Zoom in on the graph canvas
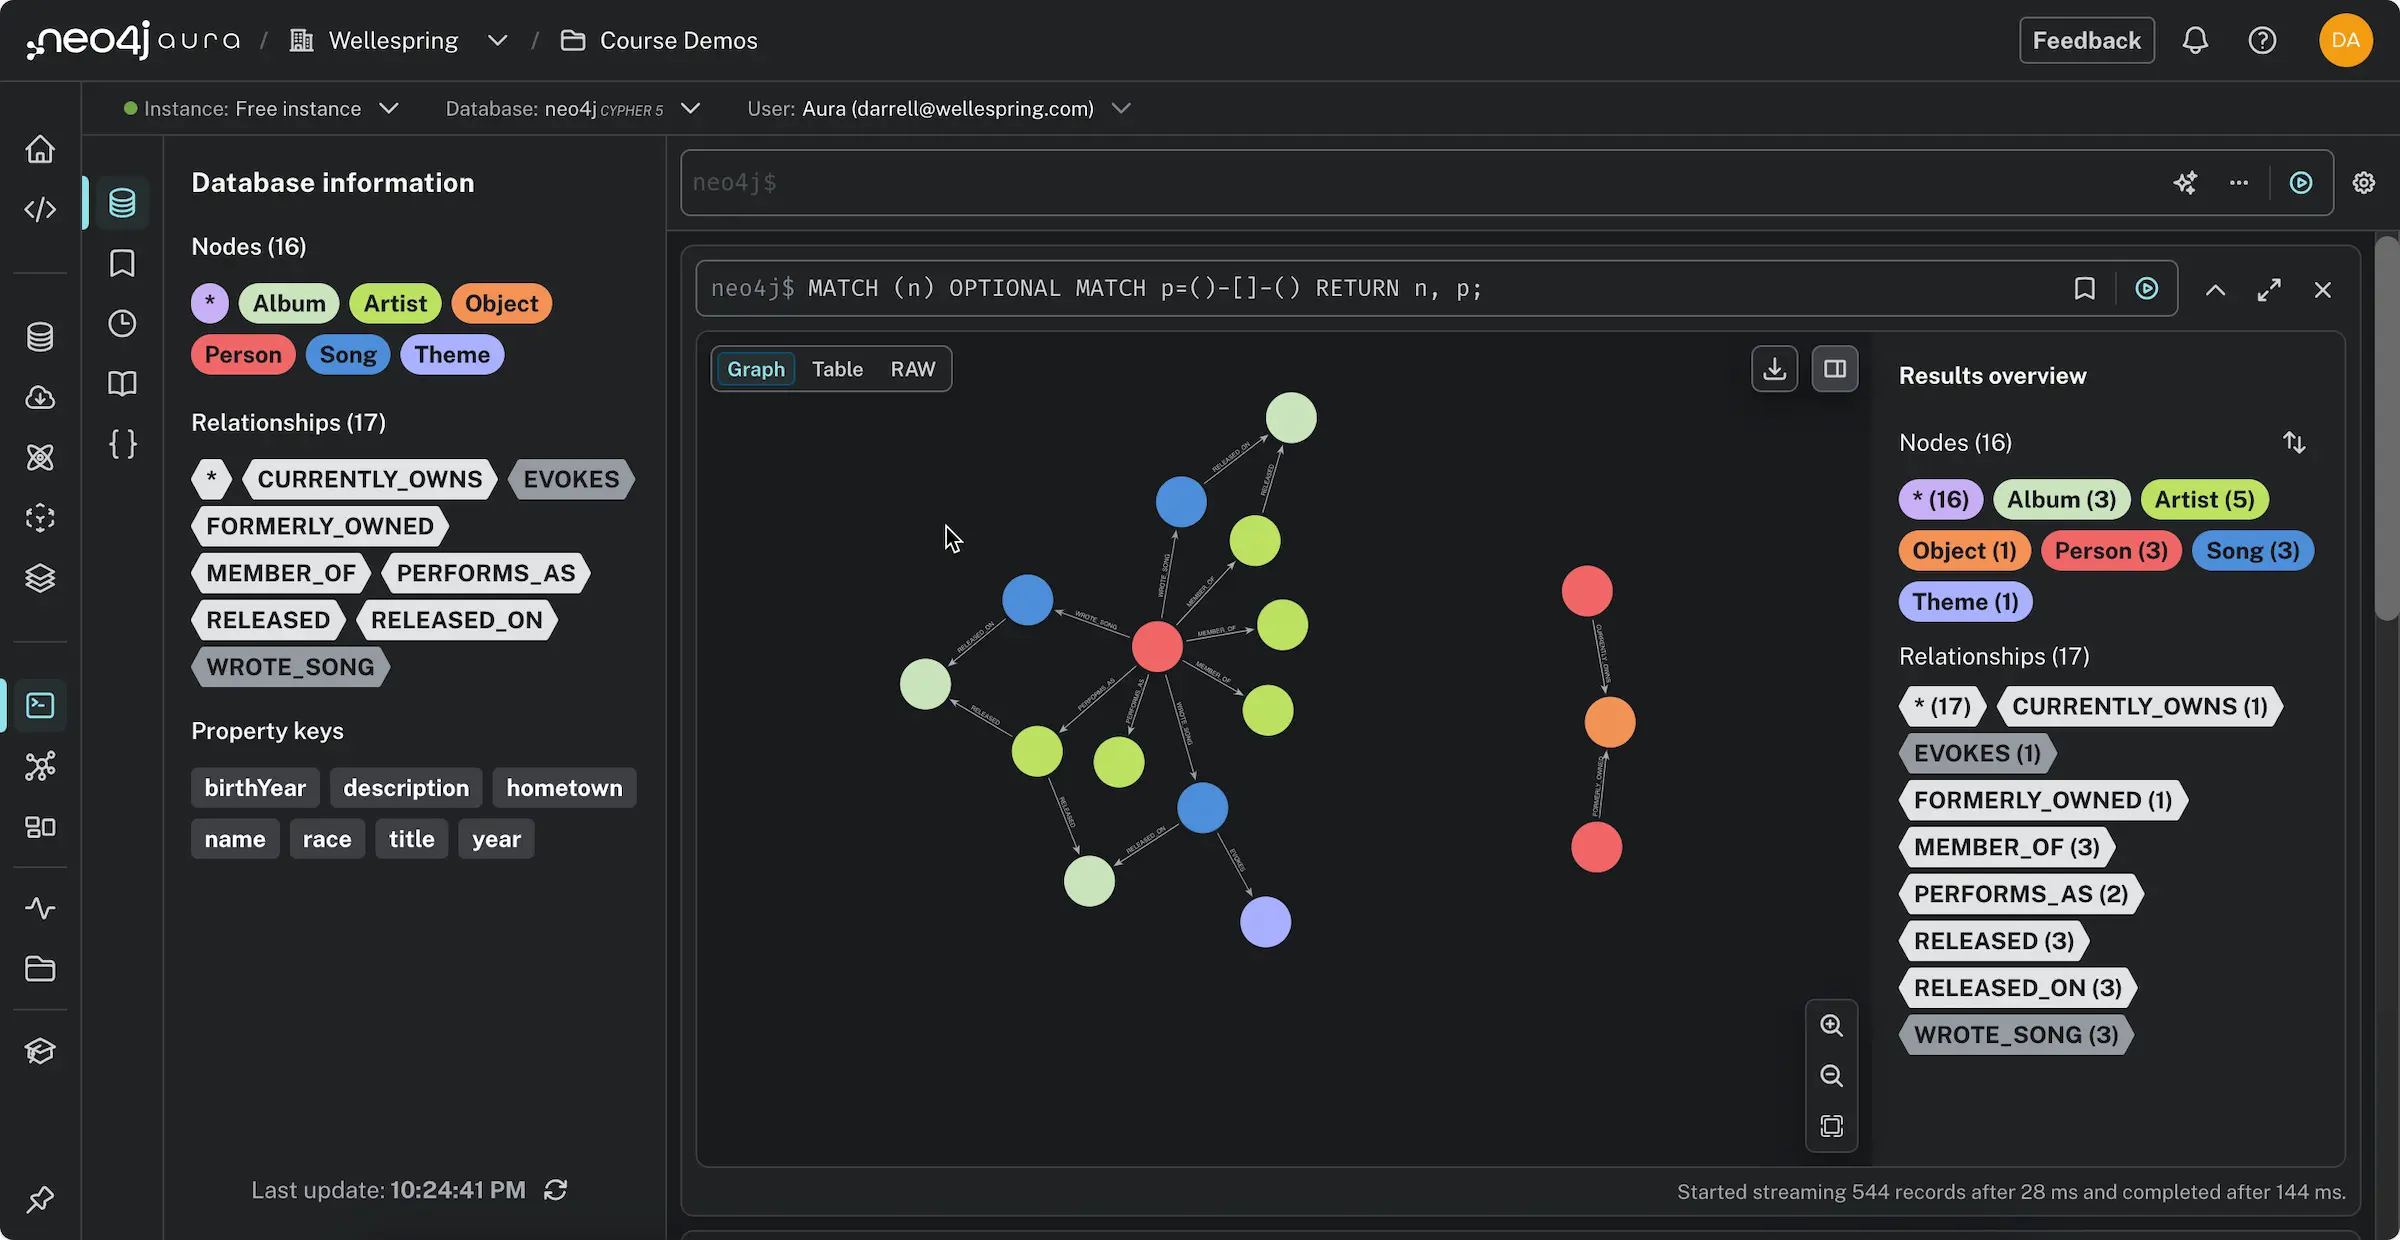 click(x=1832, y=1024)
